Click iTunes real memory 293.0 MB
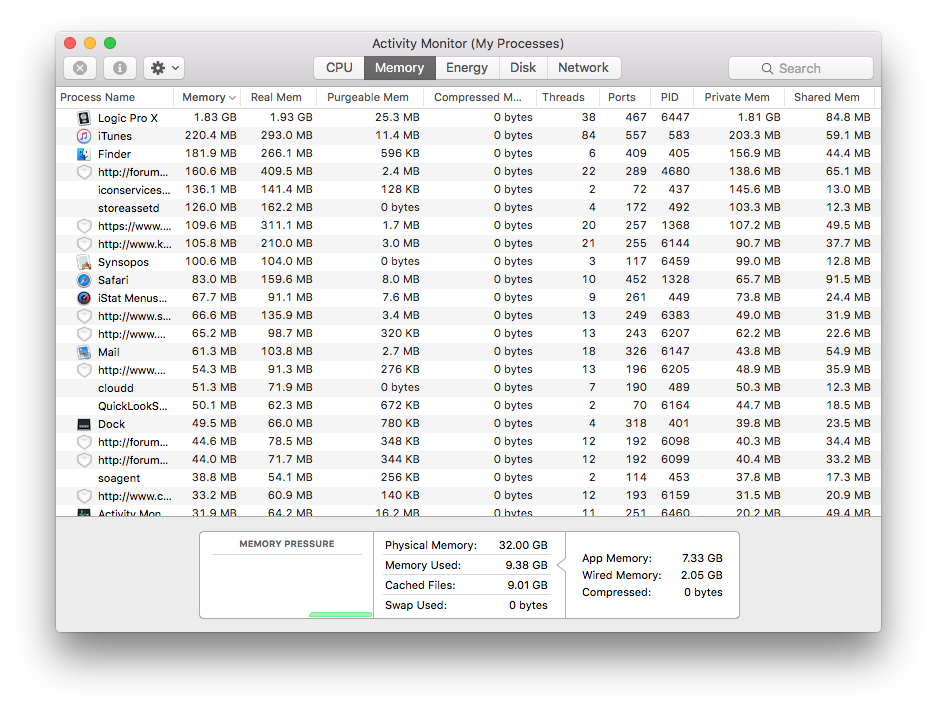Viewport: 937px width, 712px height. click(x=286, y=135)
